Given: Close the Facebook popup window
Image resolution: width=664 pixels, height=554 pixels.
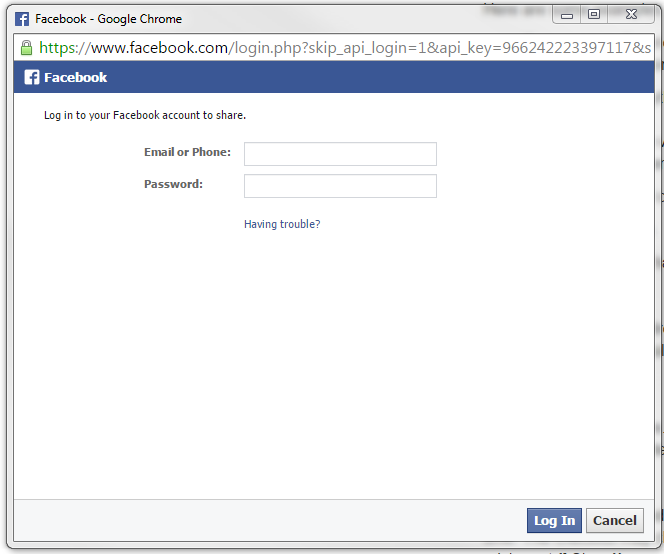Looking at the screenshot, I should [631, 15].
